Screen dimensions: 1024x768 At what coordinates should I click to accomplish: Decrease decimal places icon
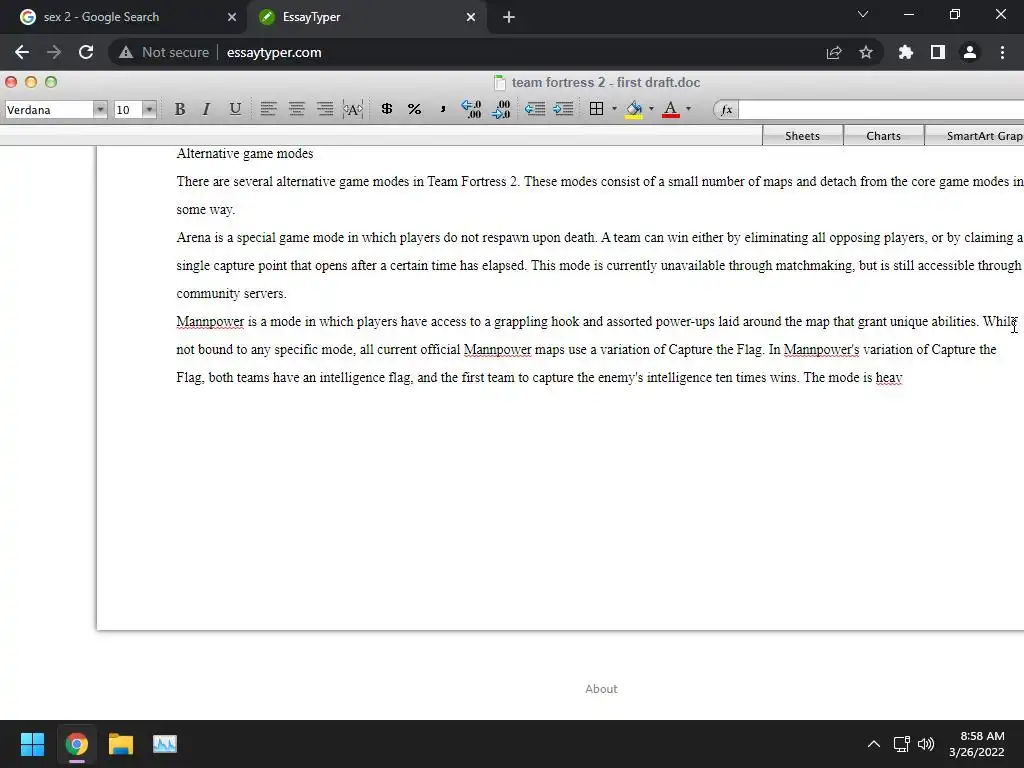click(x=501, y=109)
